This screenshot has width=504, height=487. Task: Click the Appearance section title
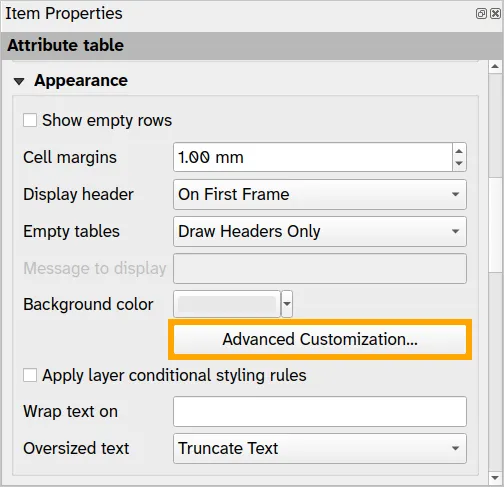[x=81, y=81]
